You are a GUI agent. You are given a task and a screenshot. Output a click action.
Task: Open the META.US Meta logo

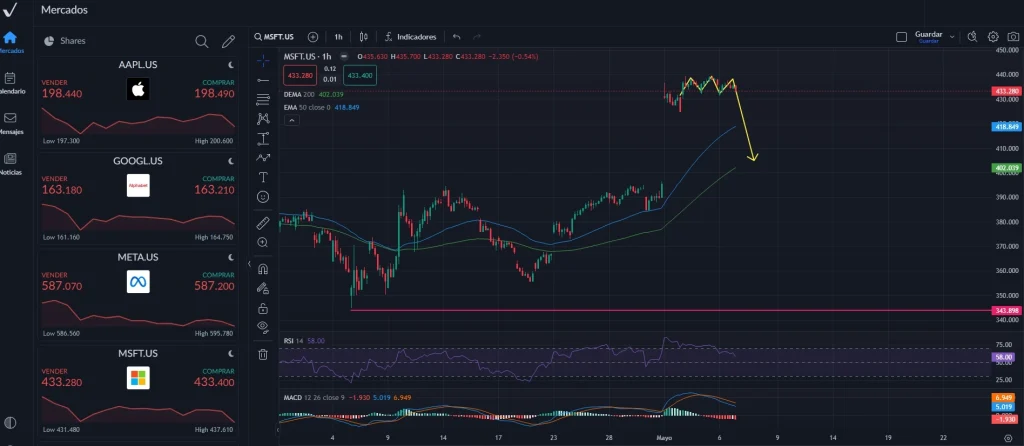point(138,281)
